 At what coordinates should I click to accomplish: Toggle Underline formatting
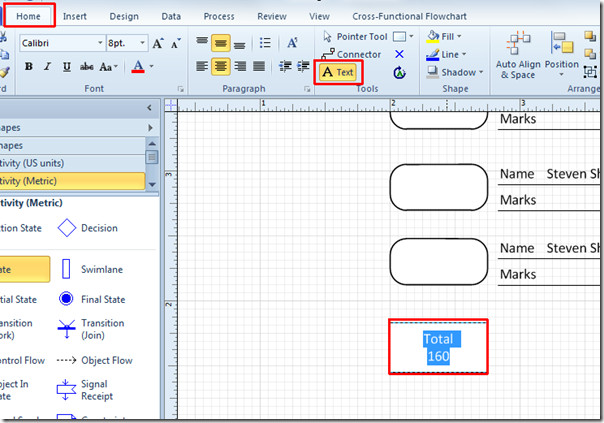click(x=67, y=67)
